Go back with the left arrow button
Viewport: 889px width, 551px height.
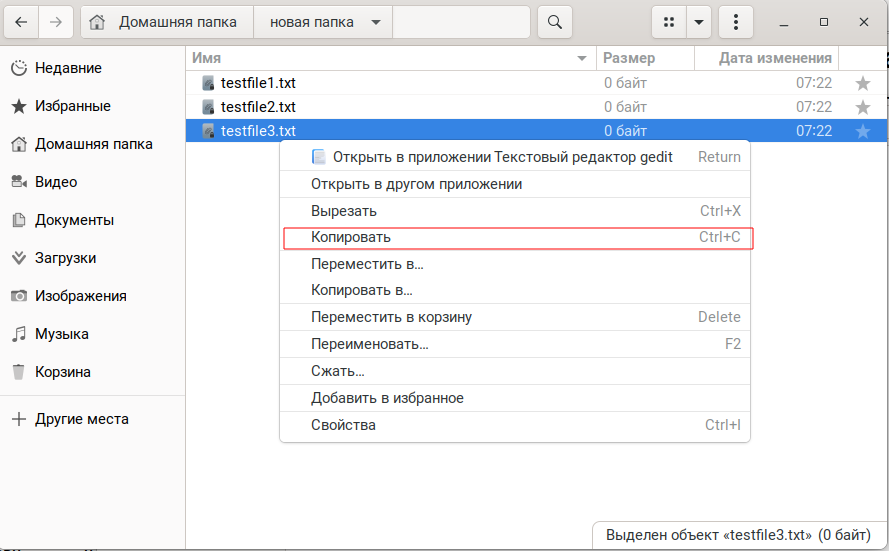pyautogui.click(x=21, y=22)
